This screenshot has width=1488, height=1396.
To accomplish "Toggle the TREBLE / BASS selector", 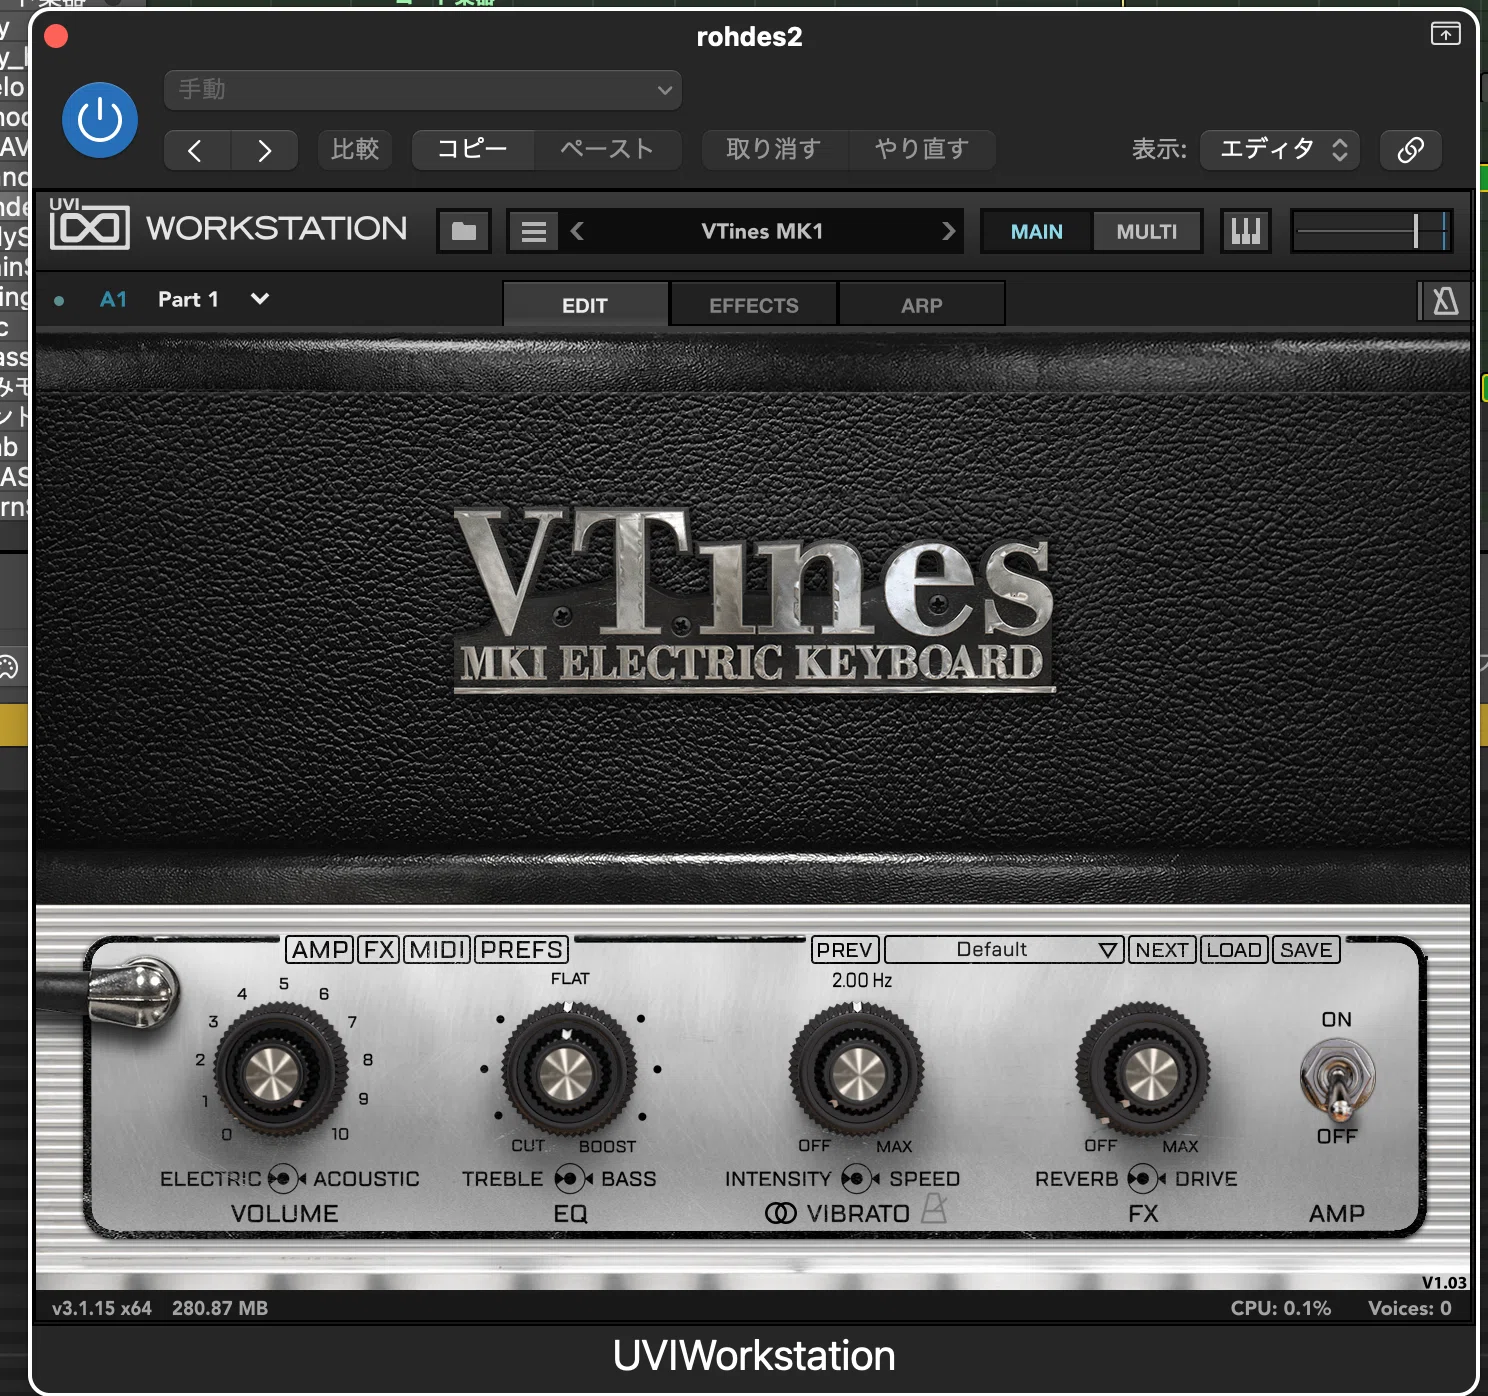I will click(x=572, y=1179).
